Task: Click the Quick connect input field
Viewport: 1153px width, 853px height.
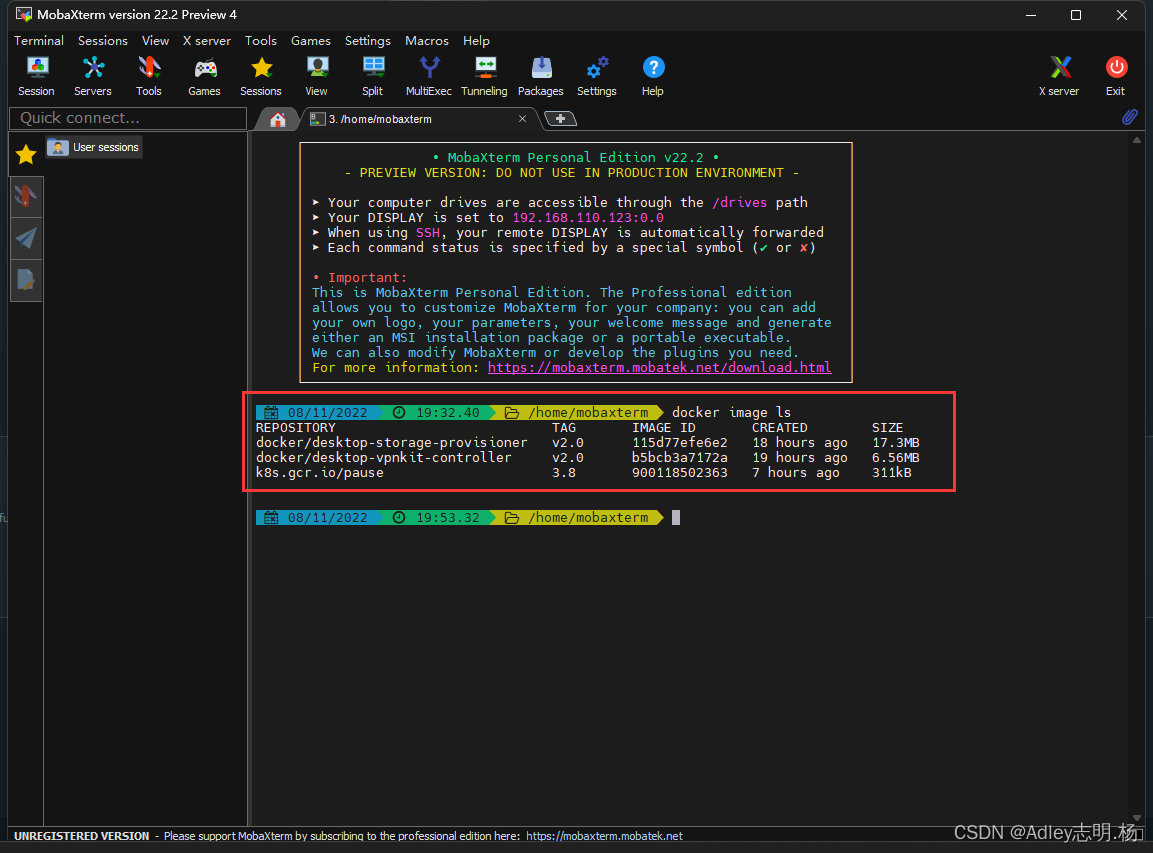Action: 128,118
